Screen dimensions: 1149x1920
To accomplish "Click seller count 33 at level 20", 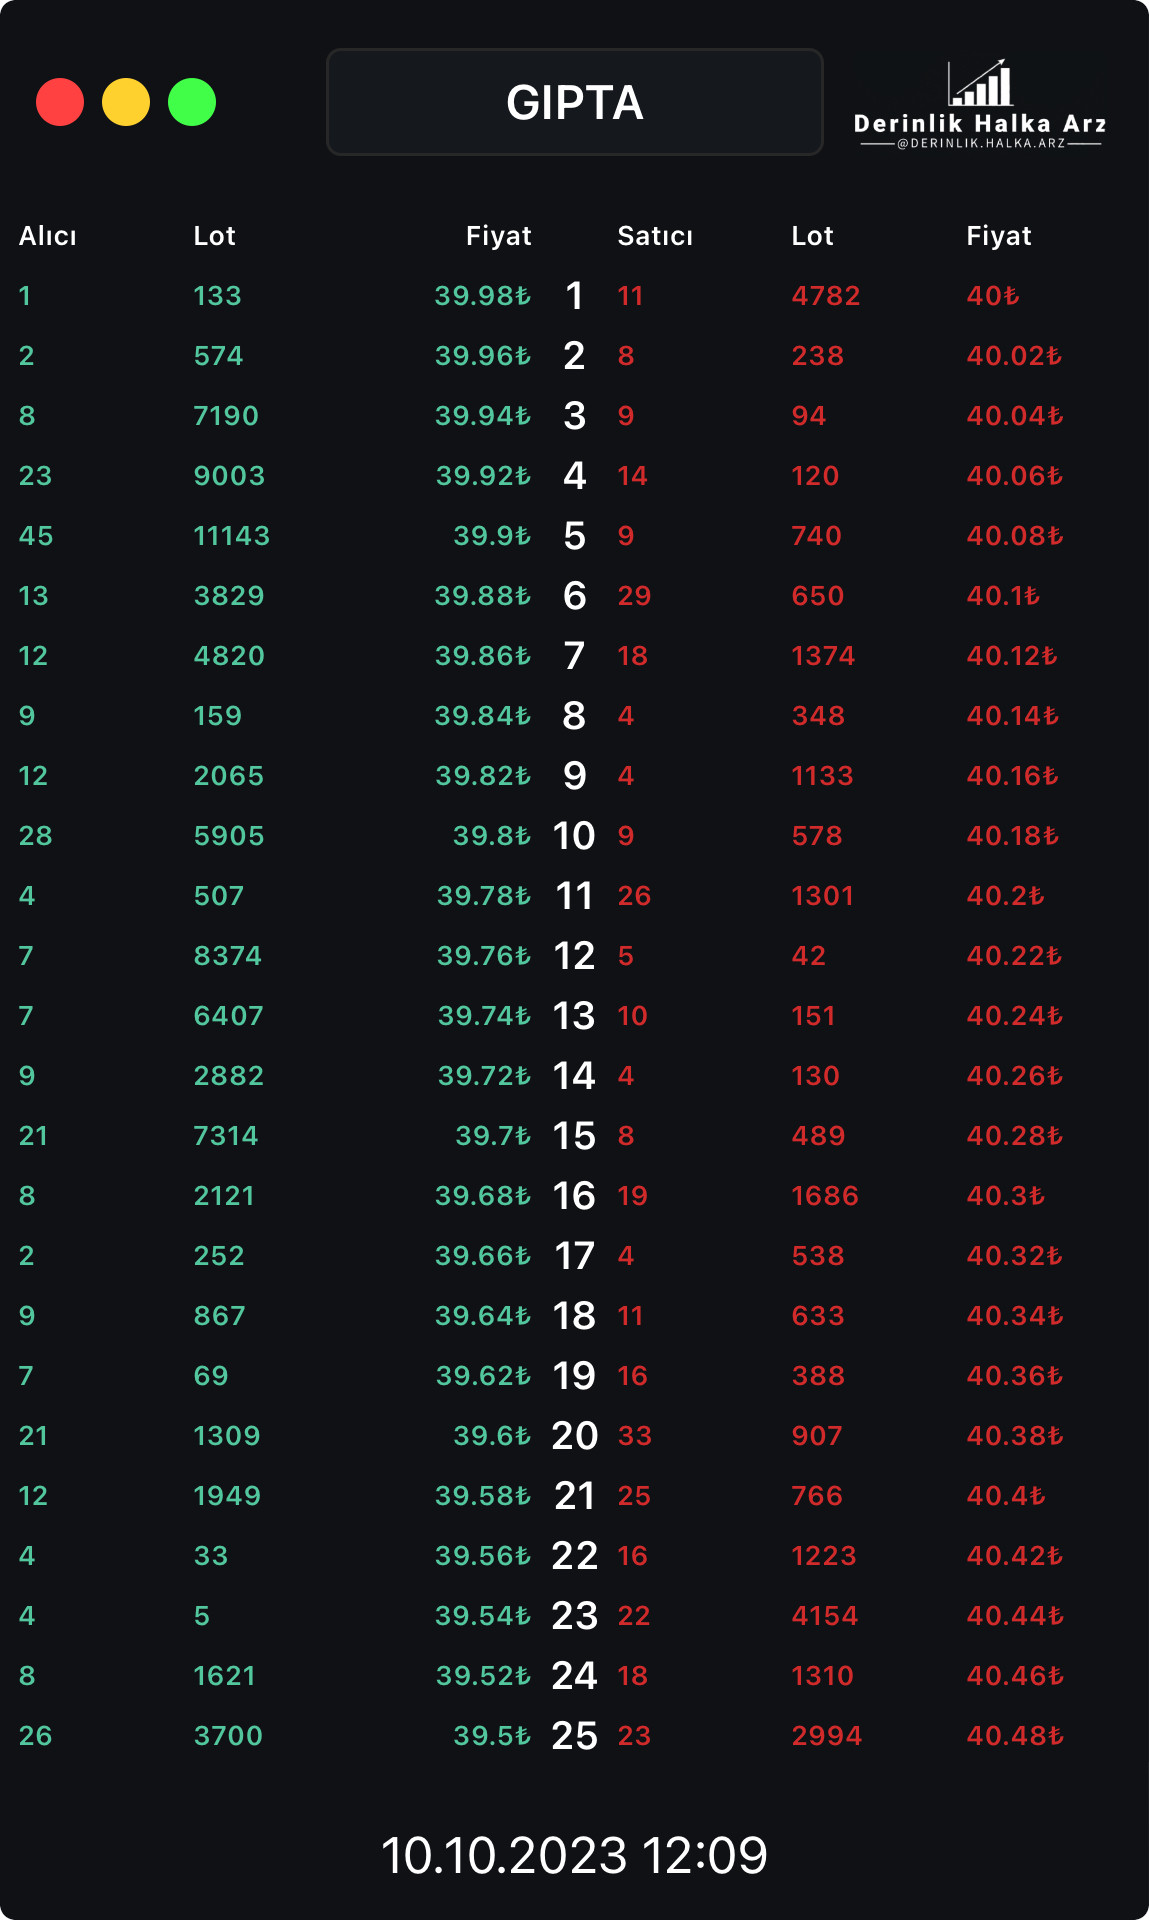I will [x=635, y=1436].
